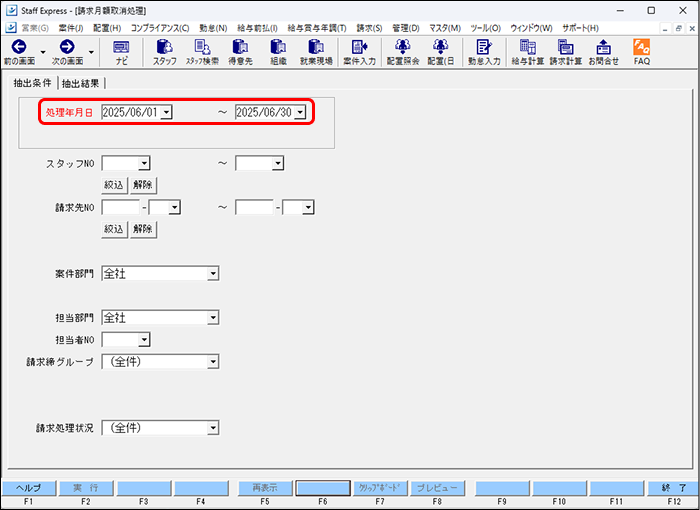
Task: Open the お問合せ inquiry icon
Action: coord(604,52)
